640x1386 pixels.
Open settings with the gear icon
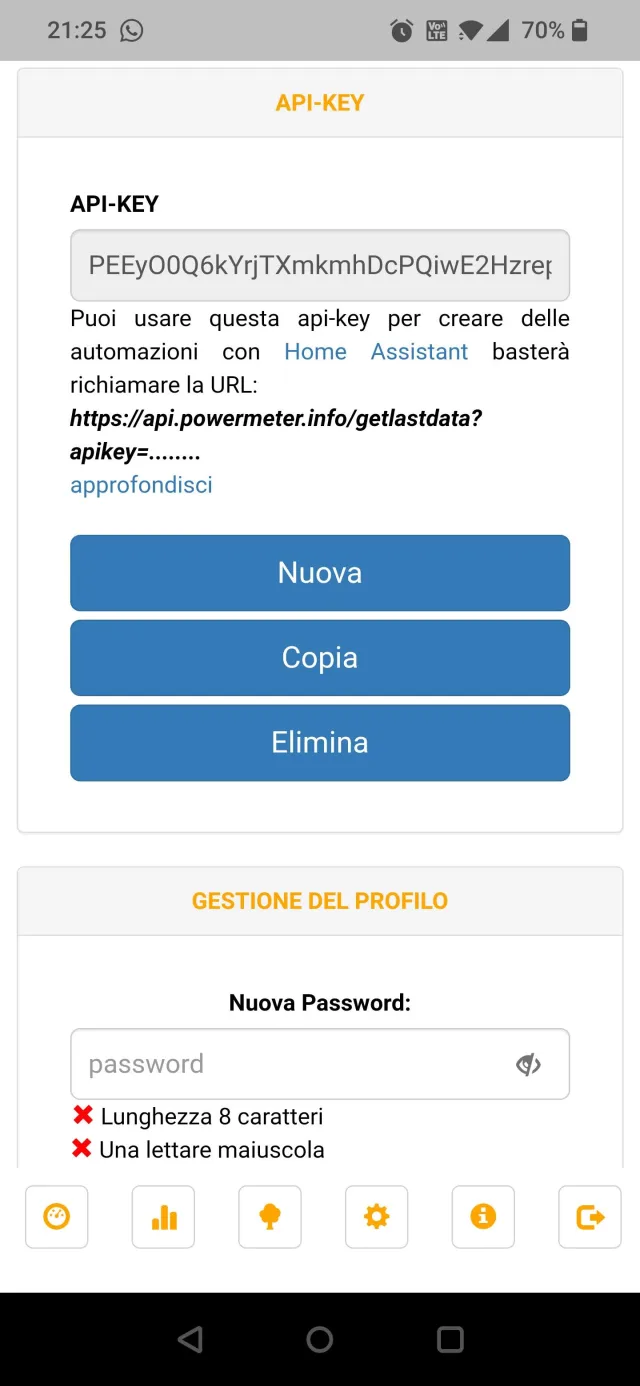click(x=376, y=1217)
